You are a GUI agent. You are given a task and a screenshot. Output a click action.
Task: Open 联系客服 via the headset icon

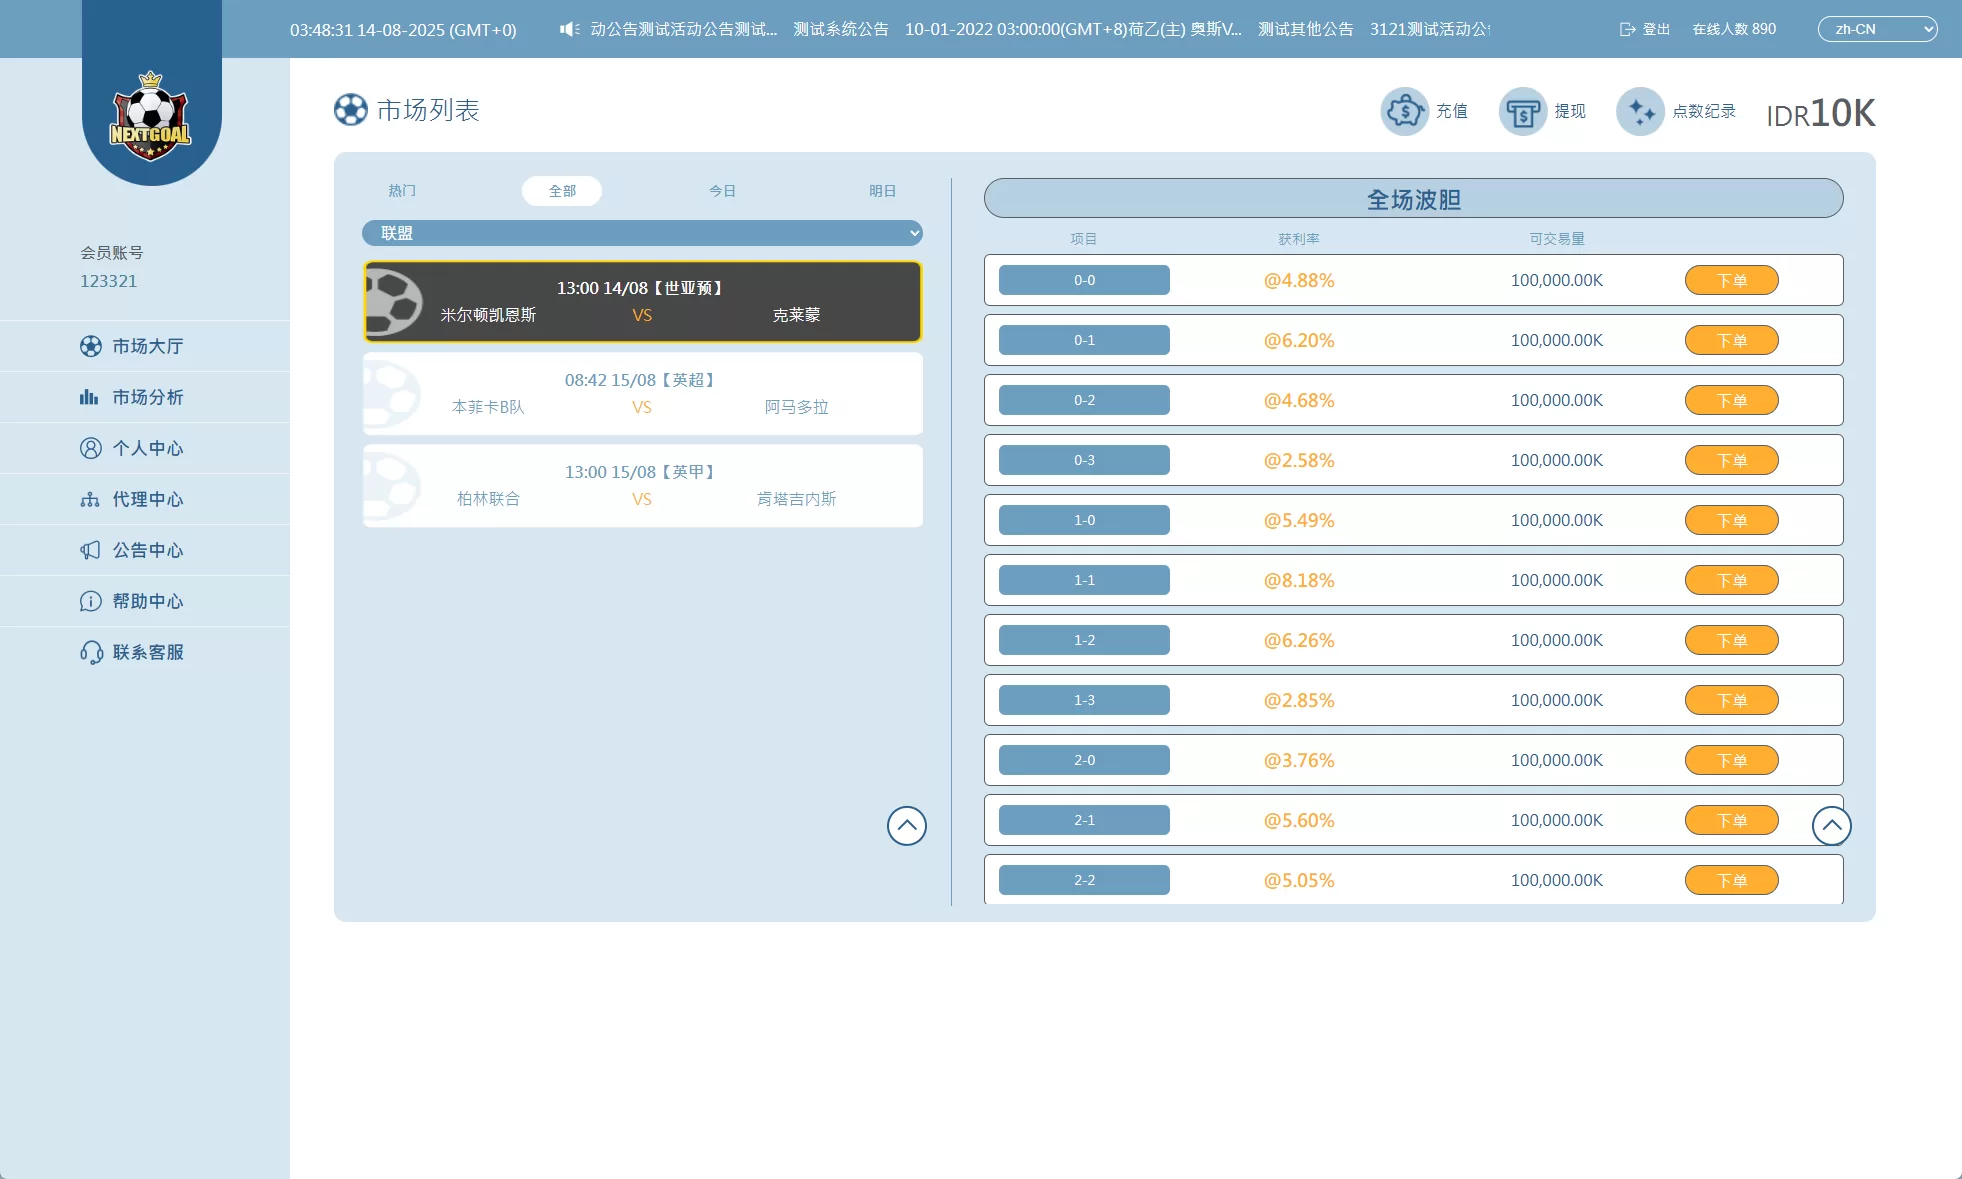(90, 652)
